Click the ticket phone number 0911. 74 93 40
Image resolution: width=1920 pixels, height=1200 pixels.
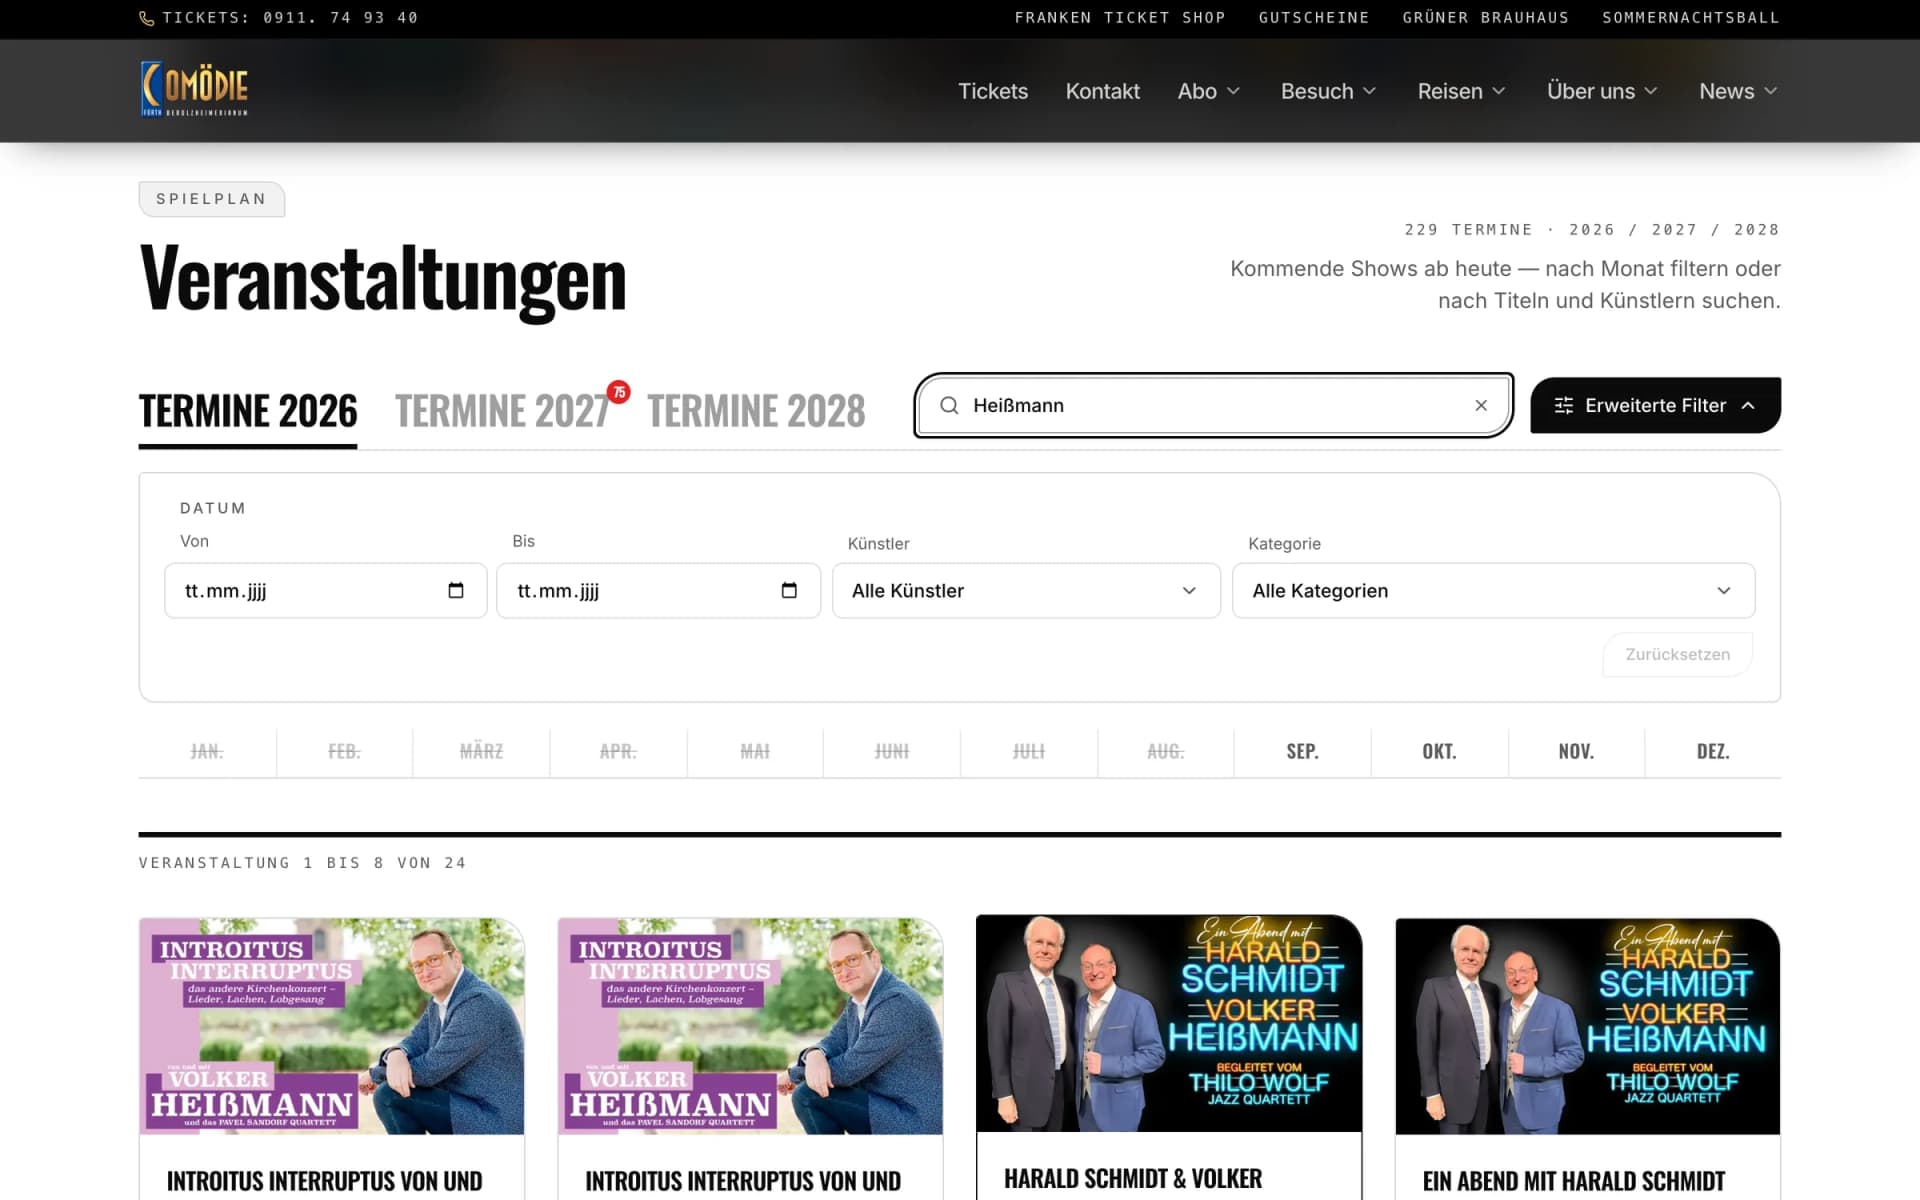341,18
